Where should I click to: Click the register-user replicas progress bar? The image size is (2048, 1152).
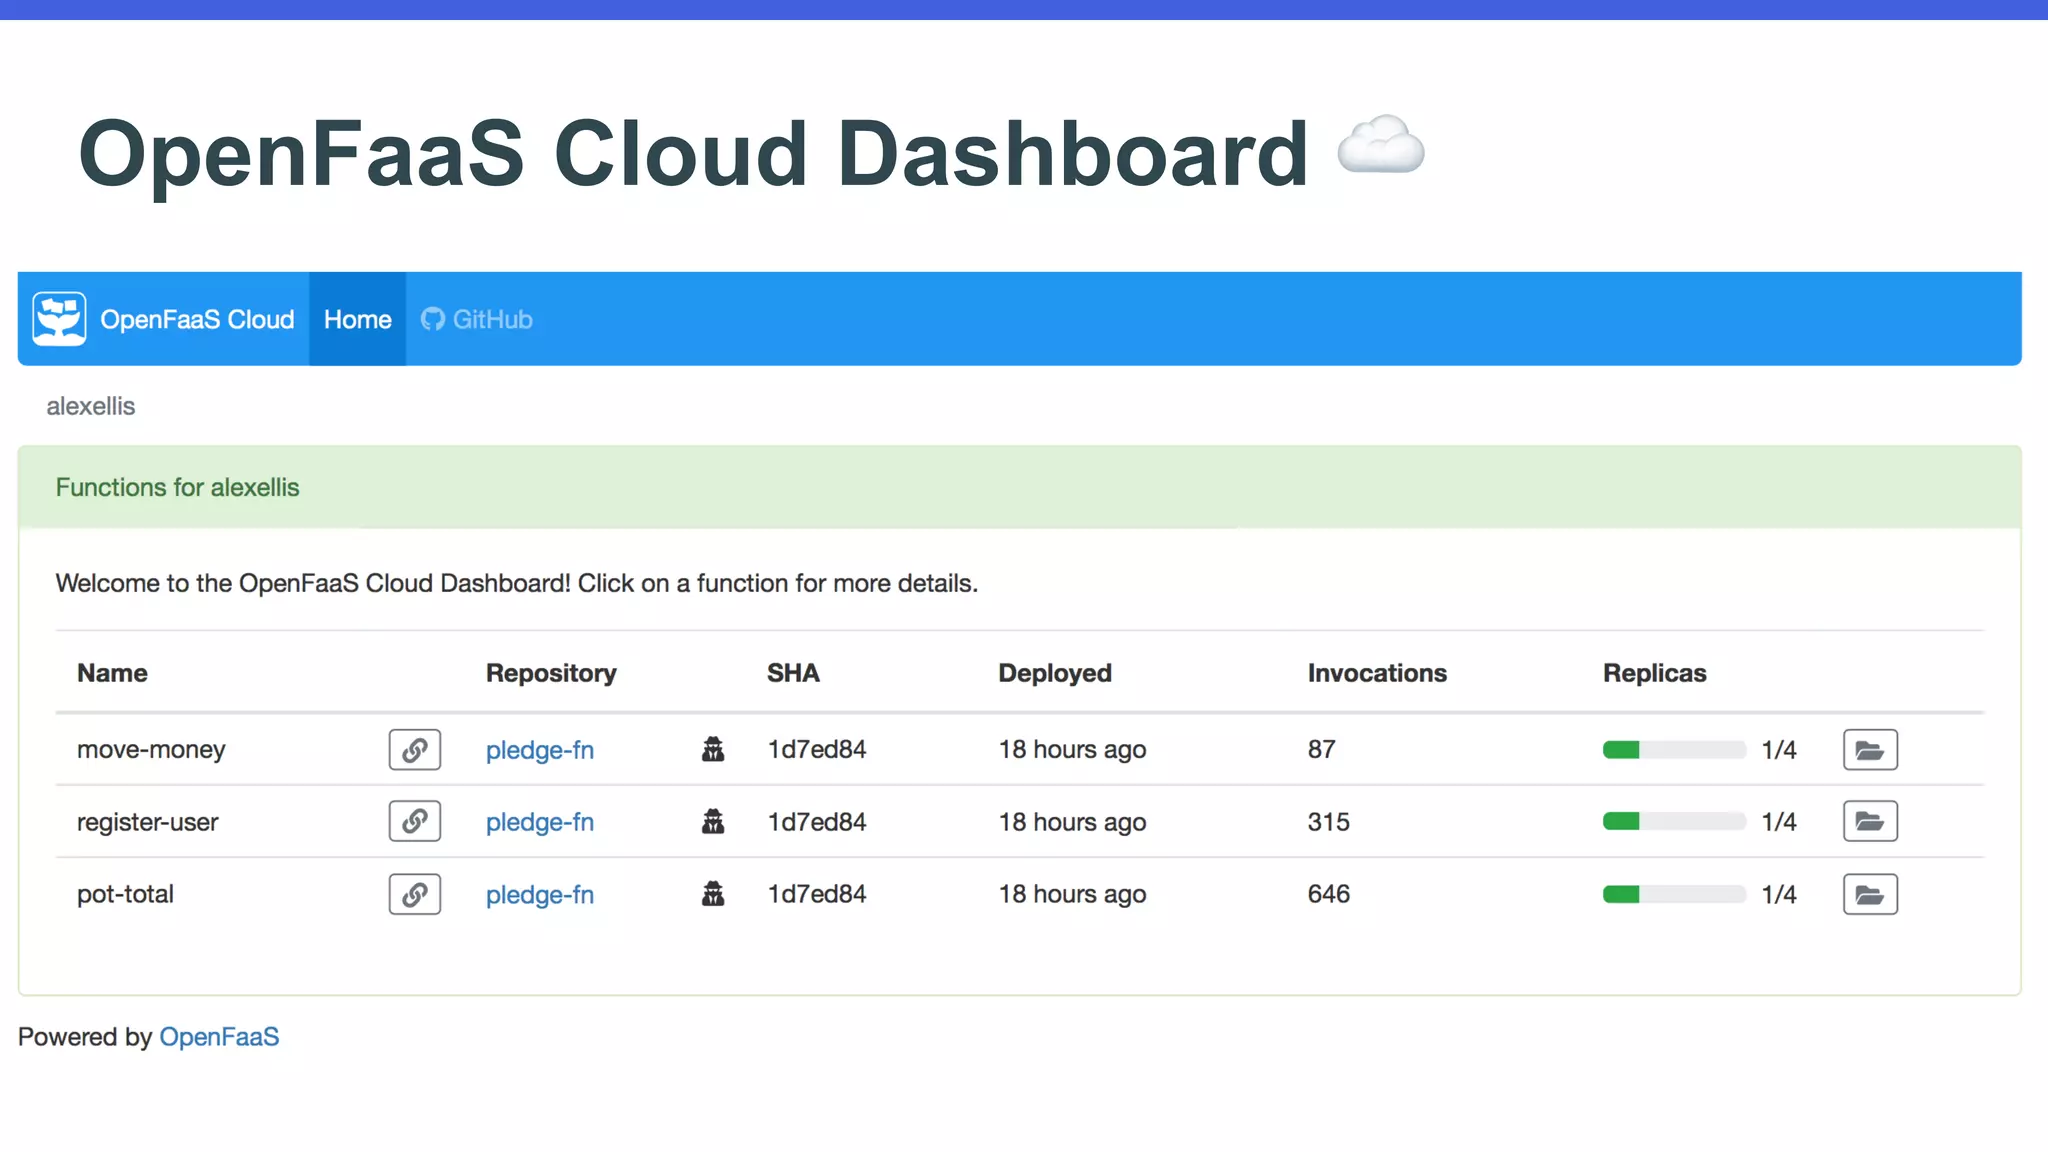(x=1674, y=822)
